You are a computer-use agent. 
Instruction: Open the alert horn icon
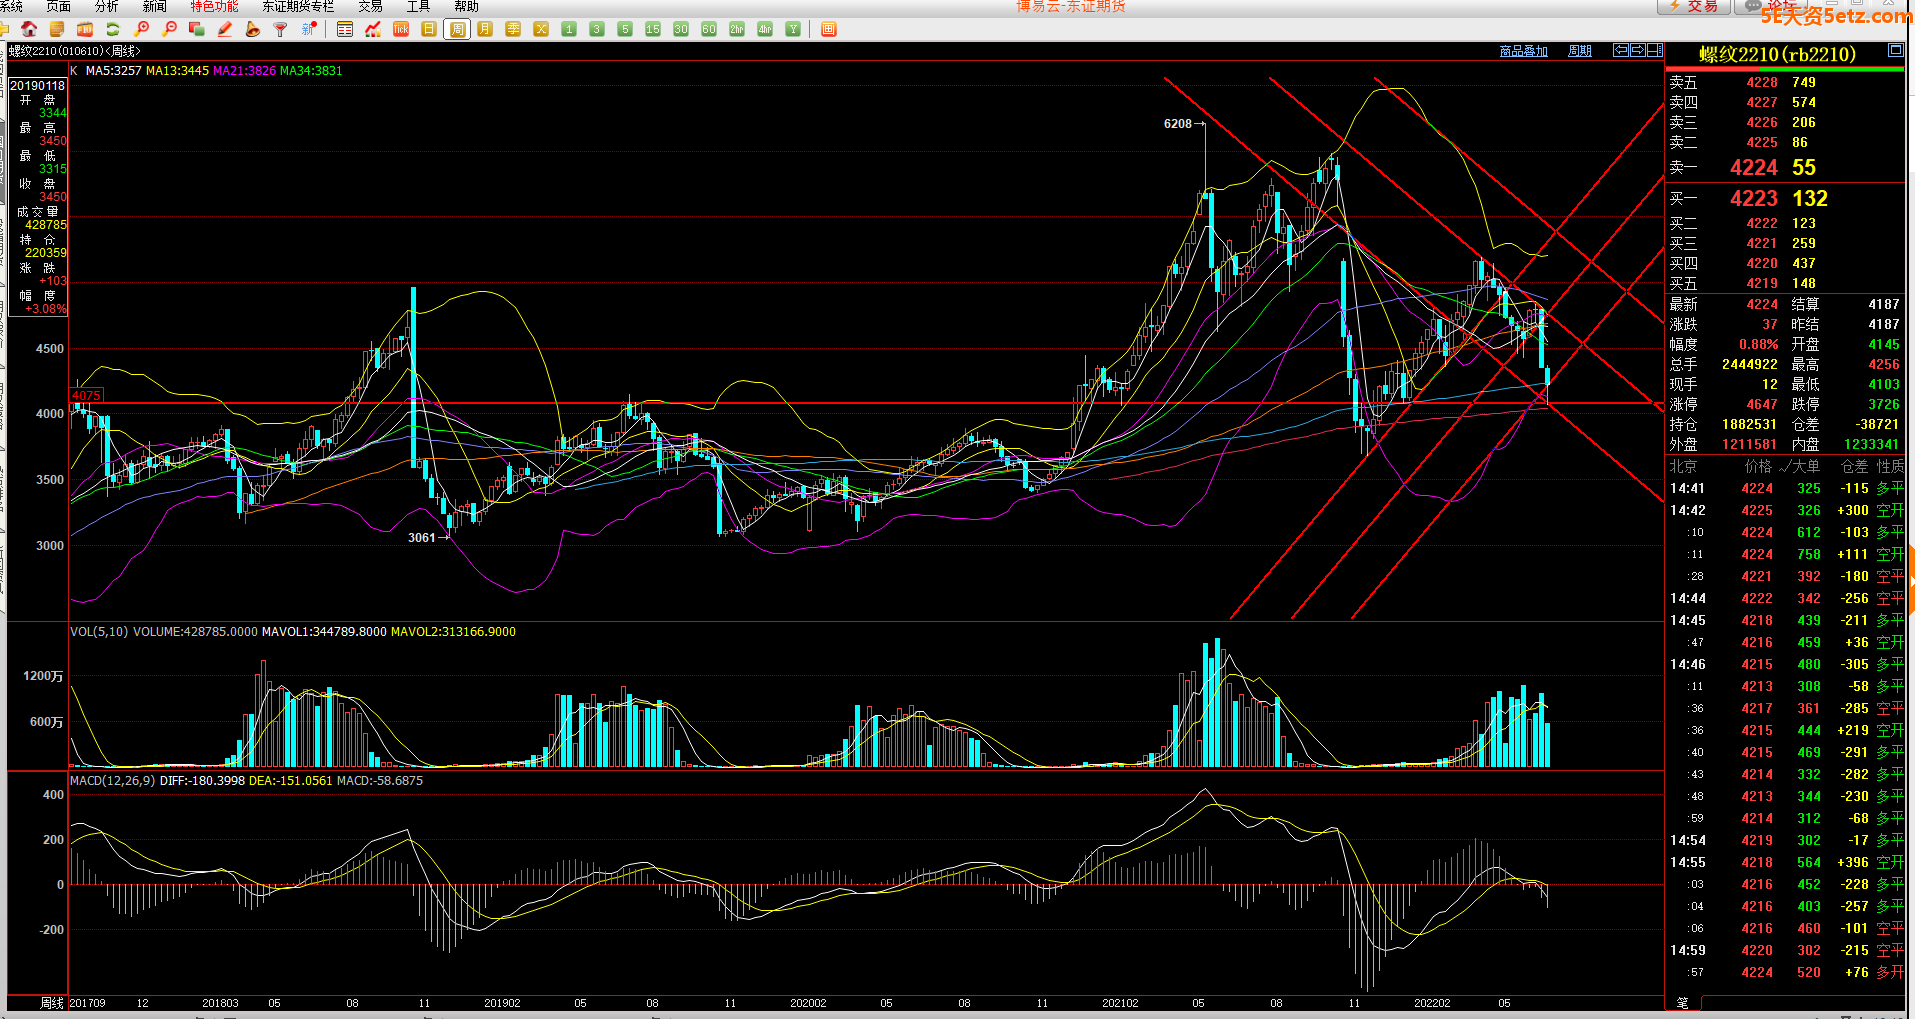(253, 29)
